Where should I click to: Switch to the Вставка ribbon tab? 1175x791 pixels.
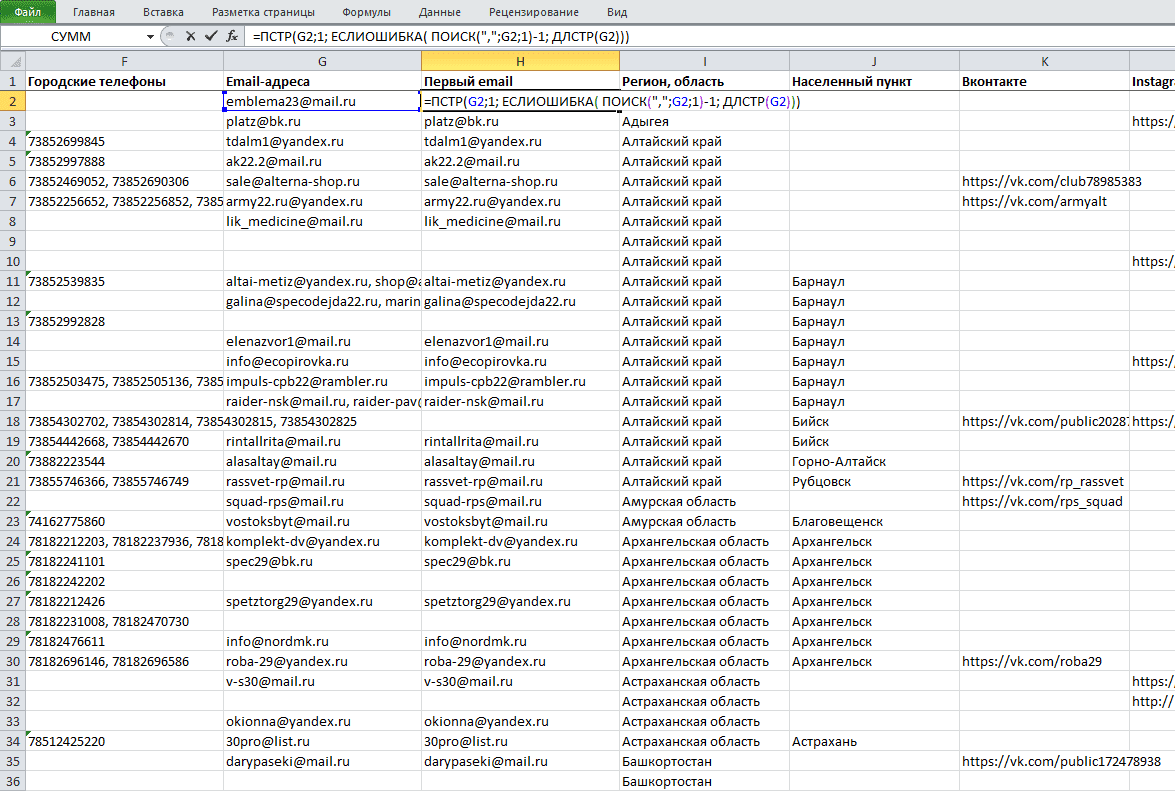click(x=163, y=12)
